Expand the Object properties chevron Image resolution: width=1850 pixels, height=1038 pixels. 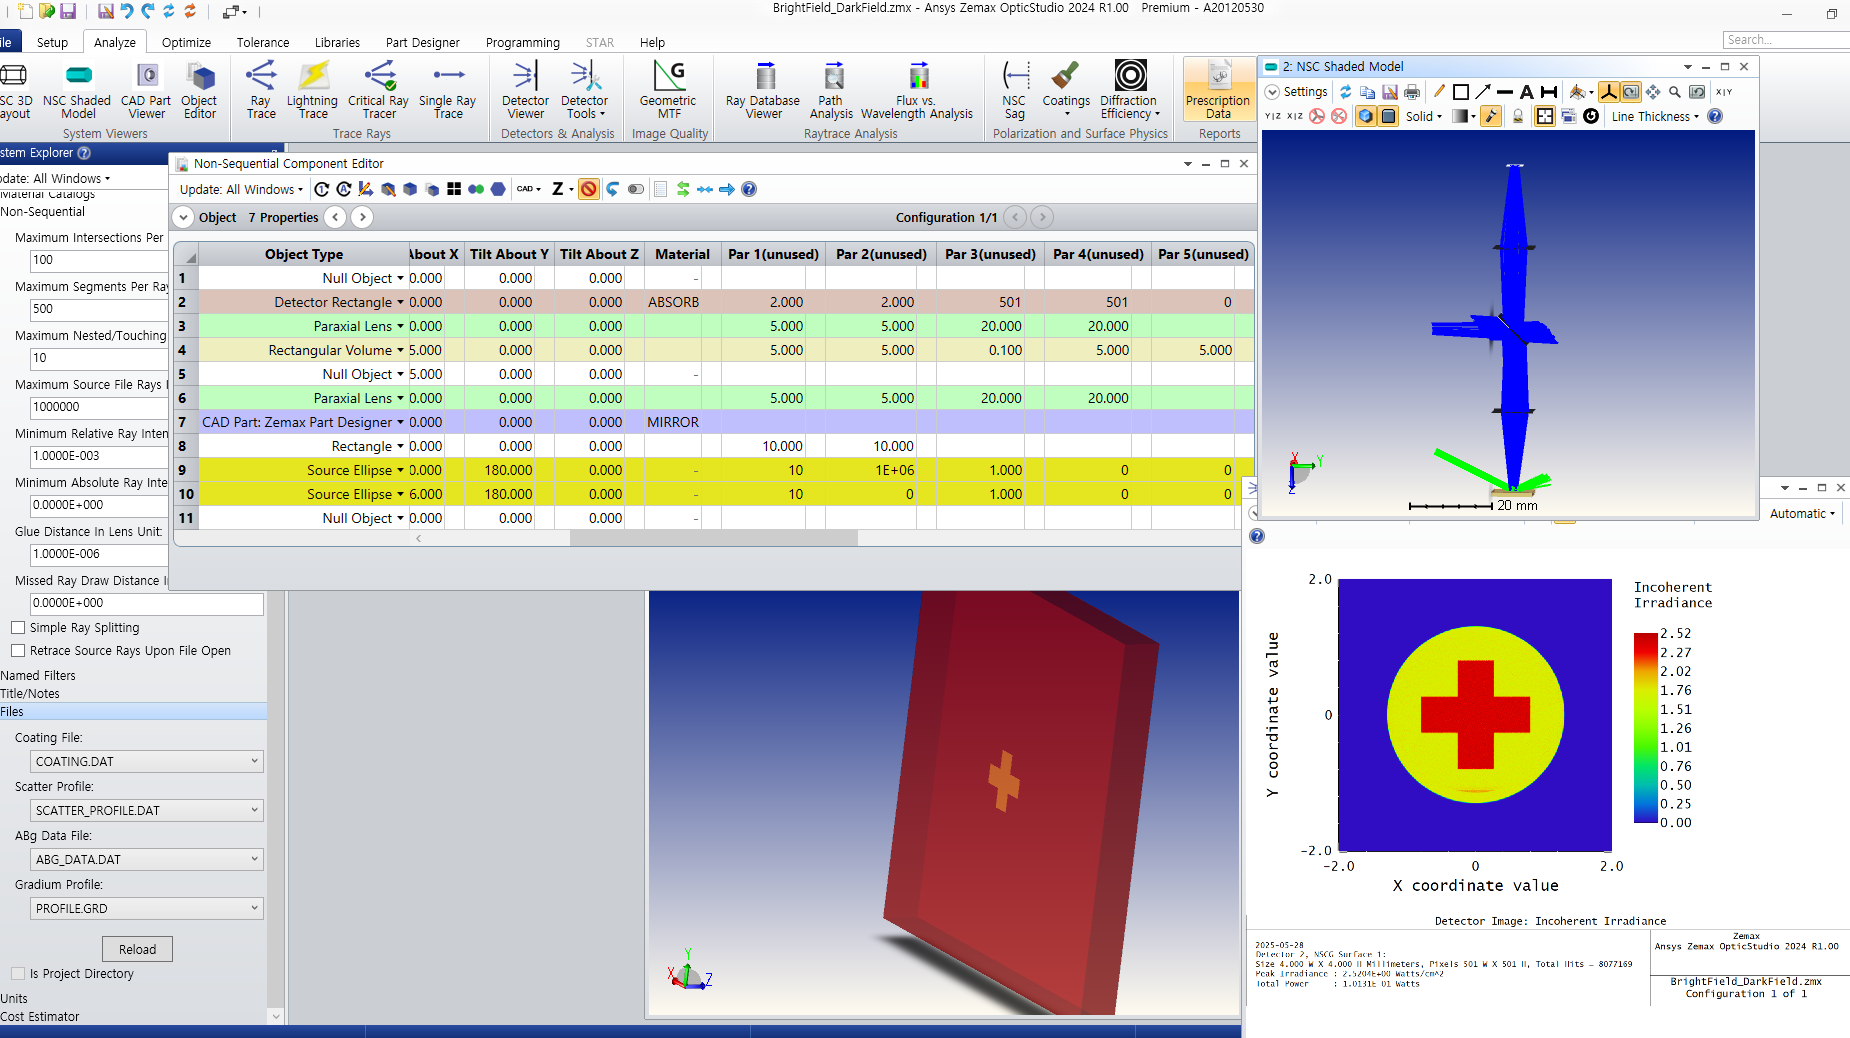183,217
